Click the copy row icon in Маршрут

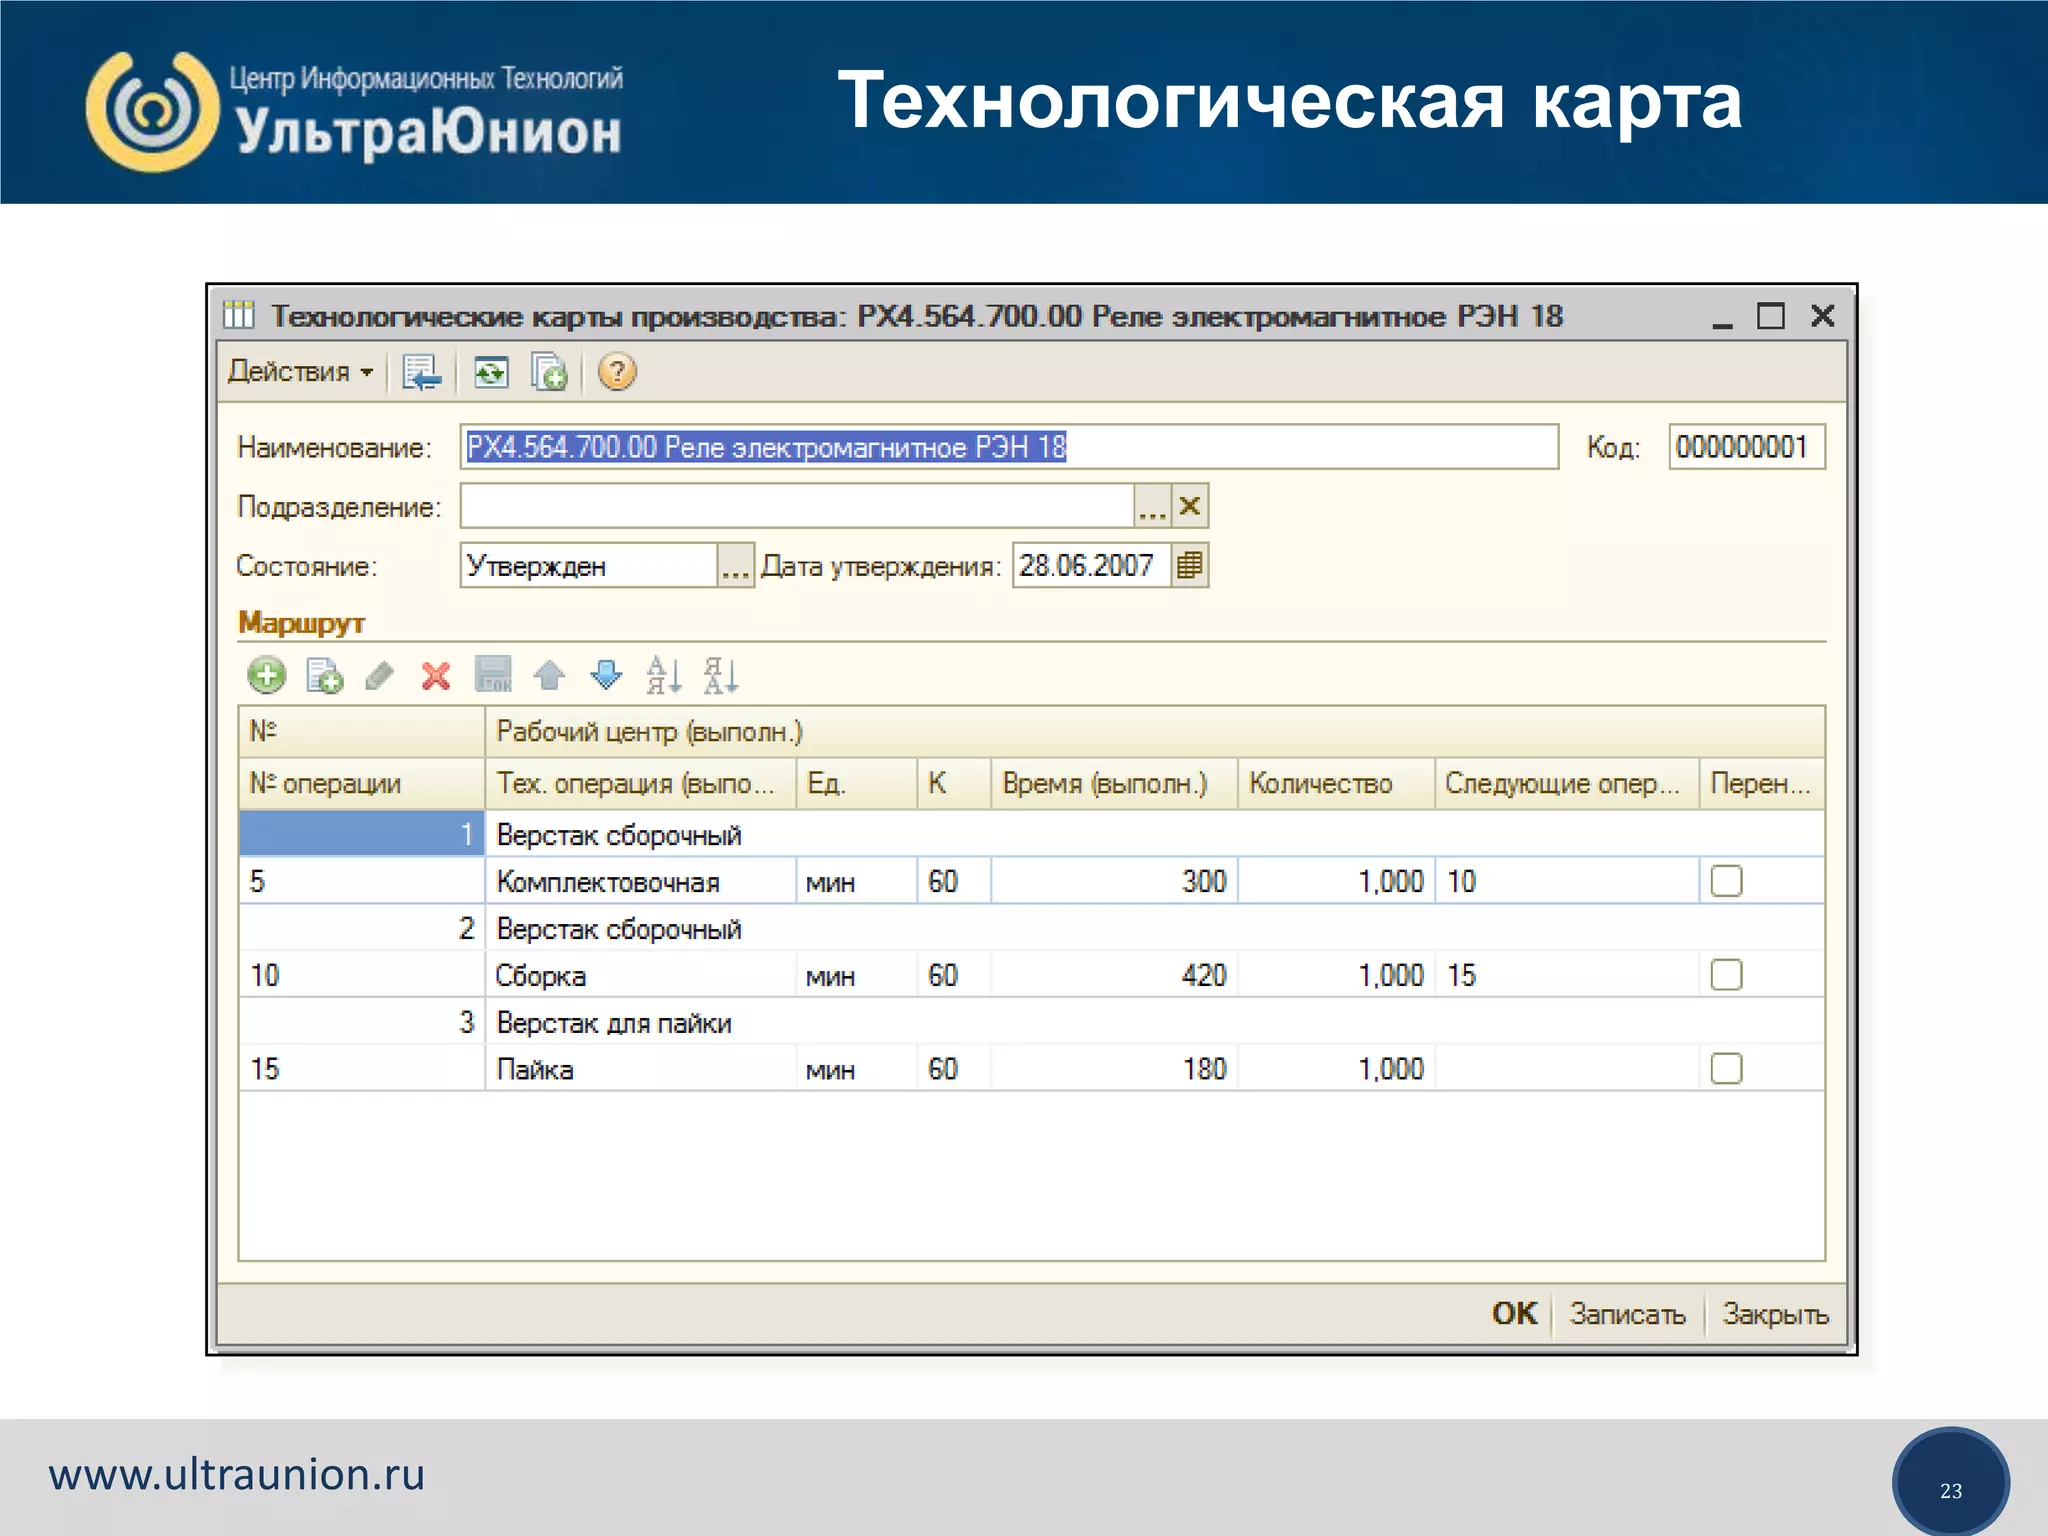tap(324, 676)
